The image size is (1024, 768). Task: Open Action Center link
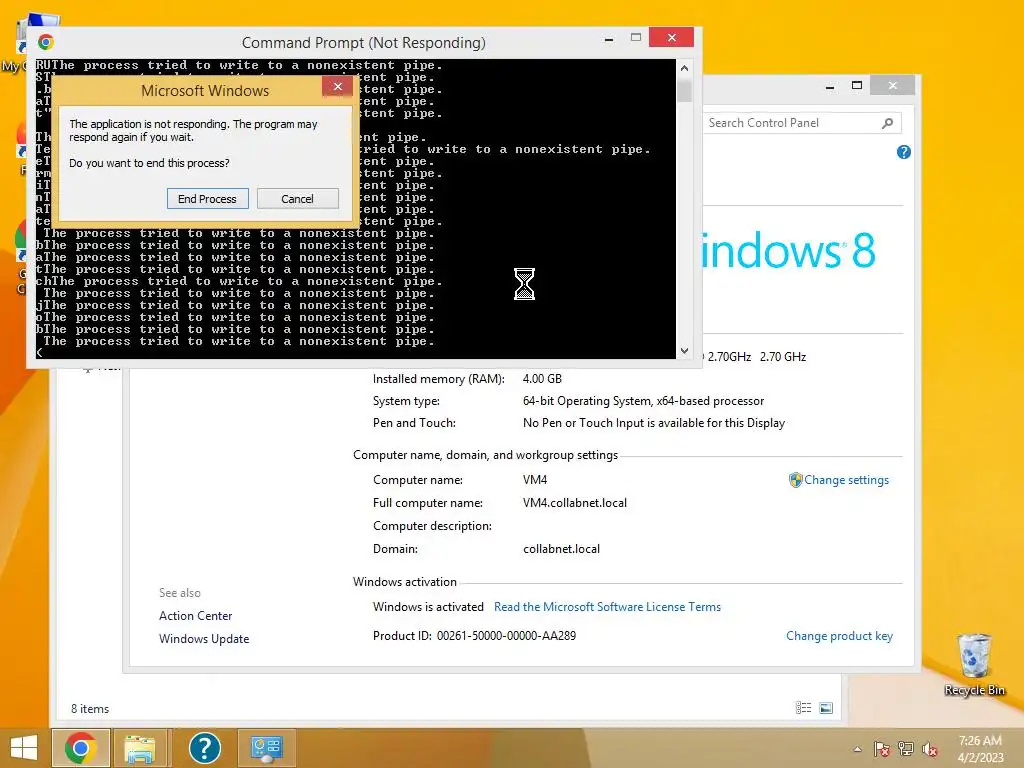[x=195, y=616]
